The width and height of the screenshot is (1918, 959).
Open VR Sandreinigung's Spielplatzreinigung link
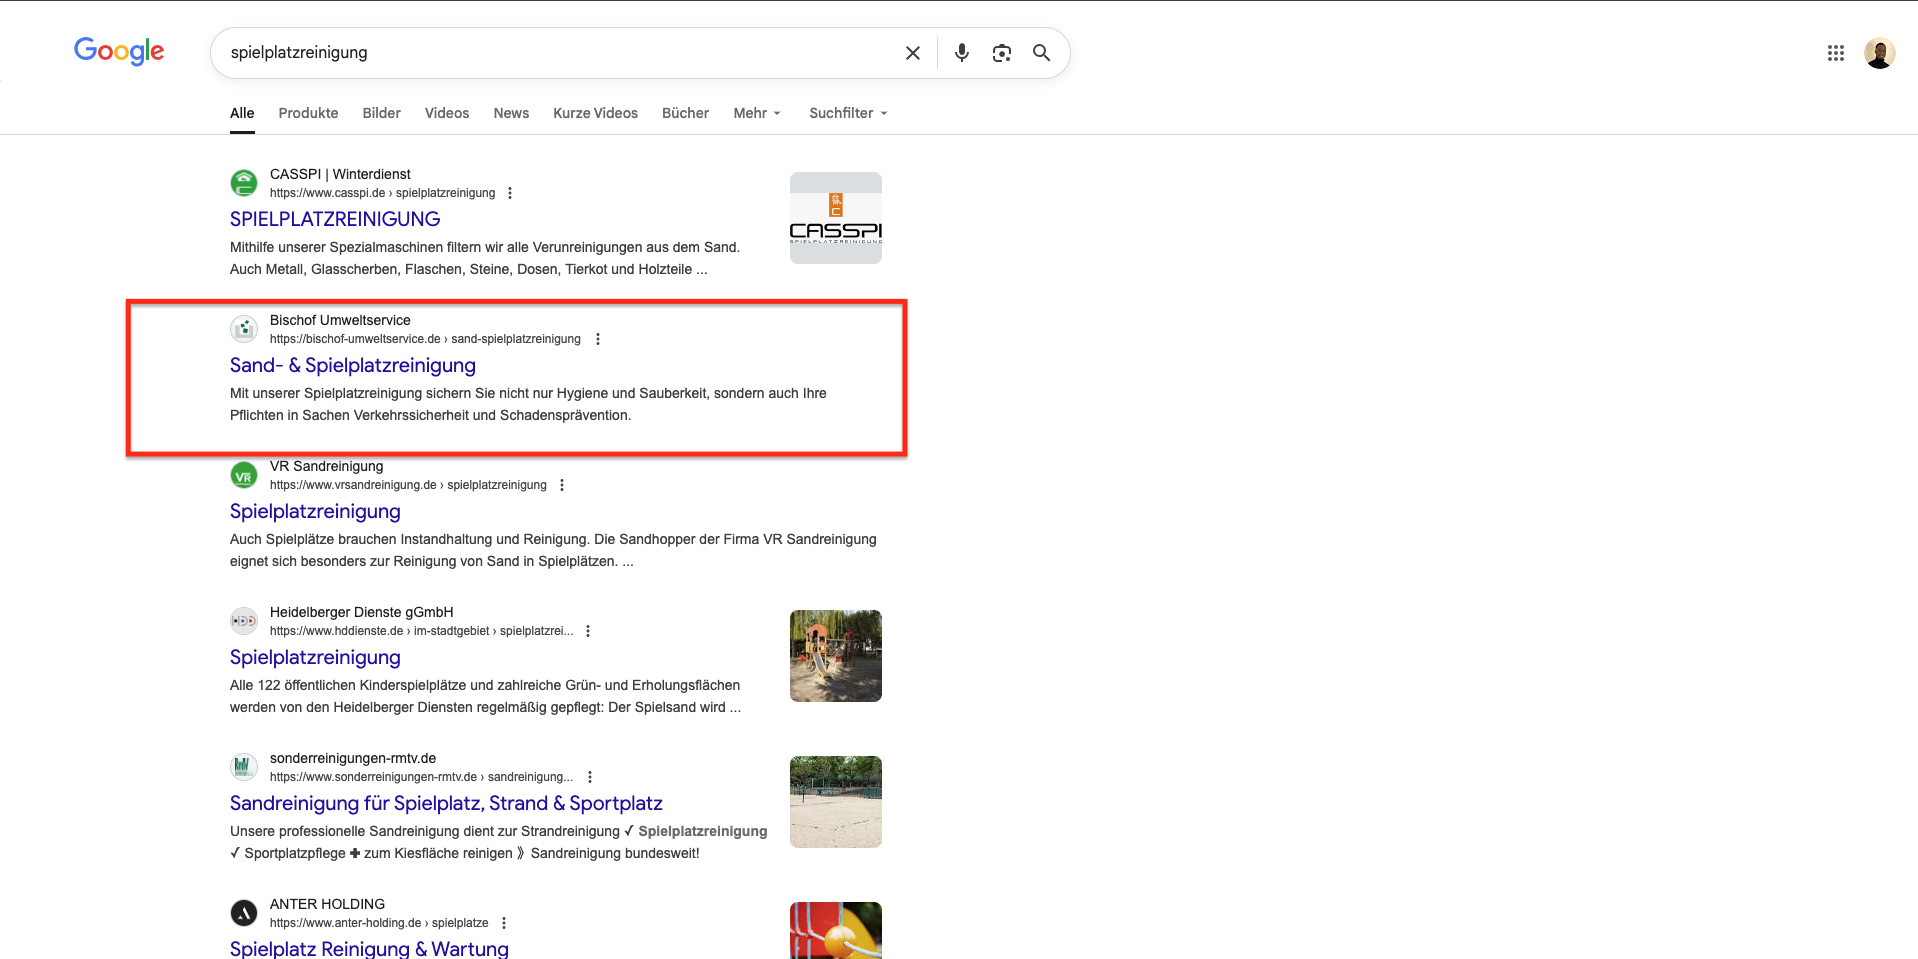click(315, 511)
